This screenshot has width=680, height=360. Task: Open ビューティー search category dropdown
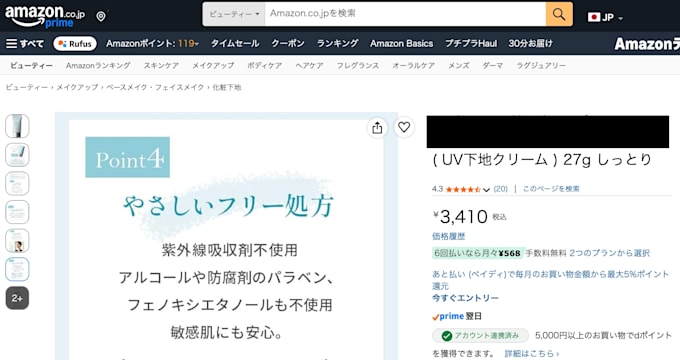[234, 14]
